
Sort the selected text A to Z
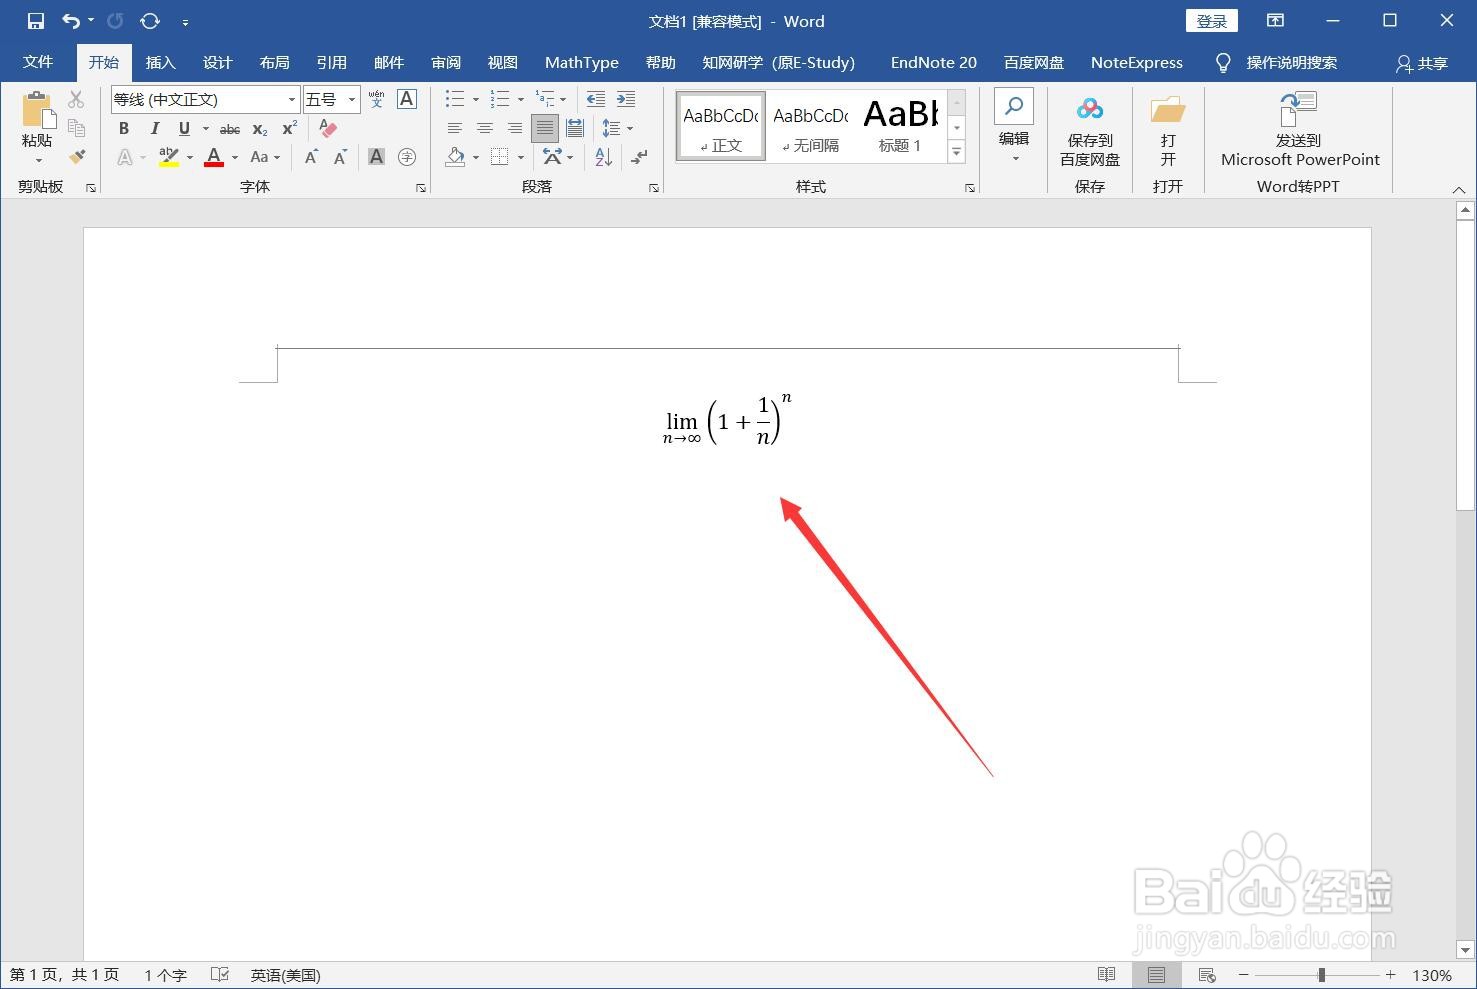[x=603, y=157]
